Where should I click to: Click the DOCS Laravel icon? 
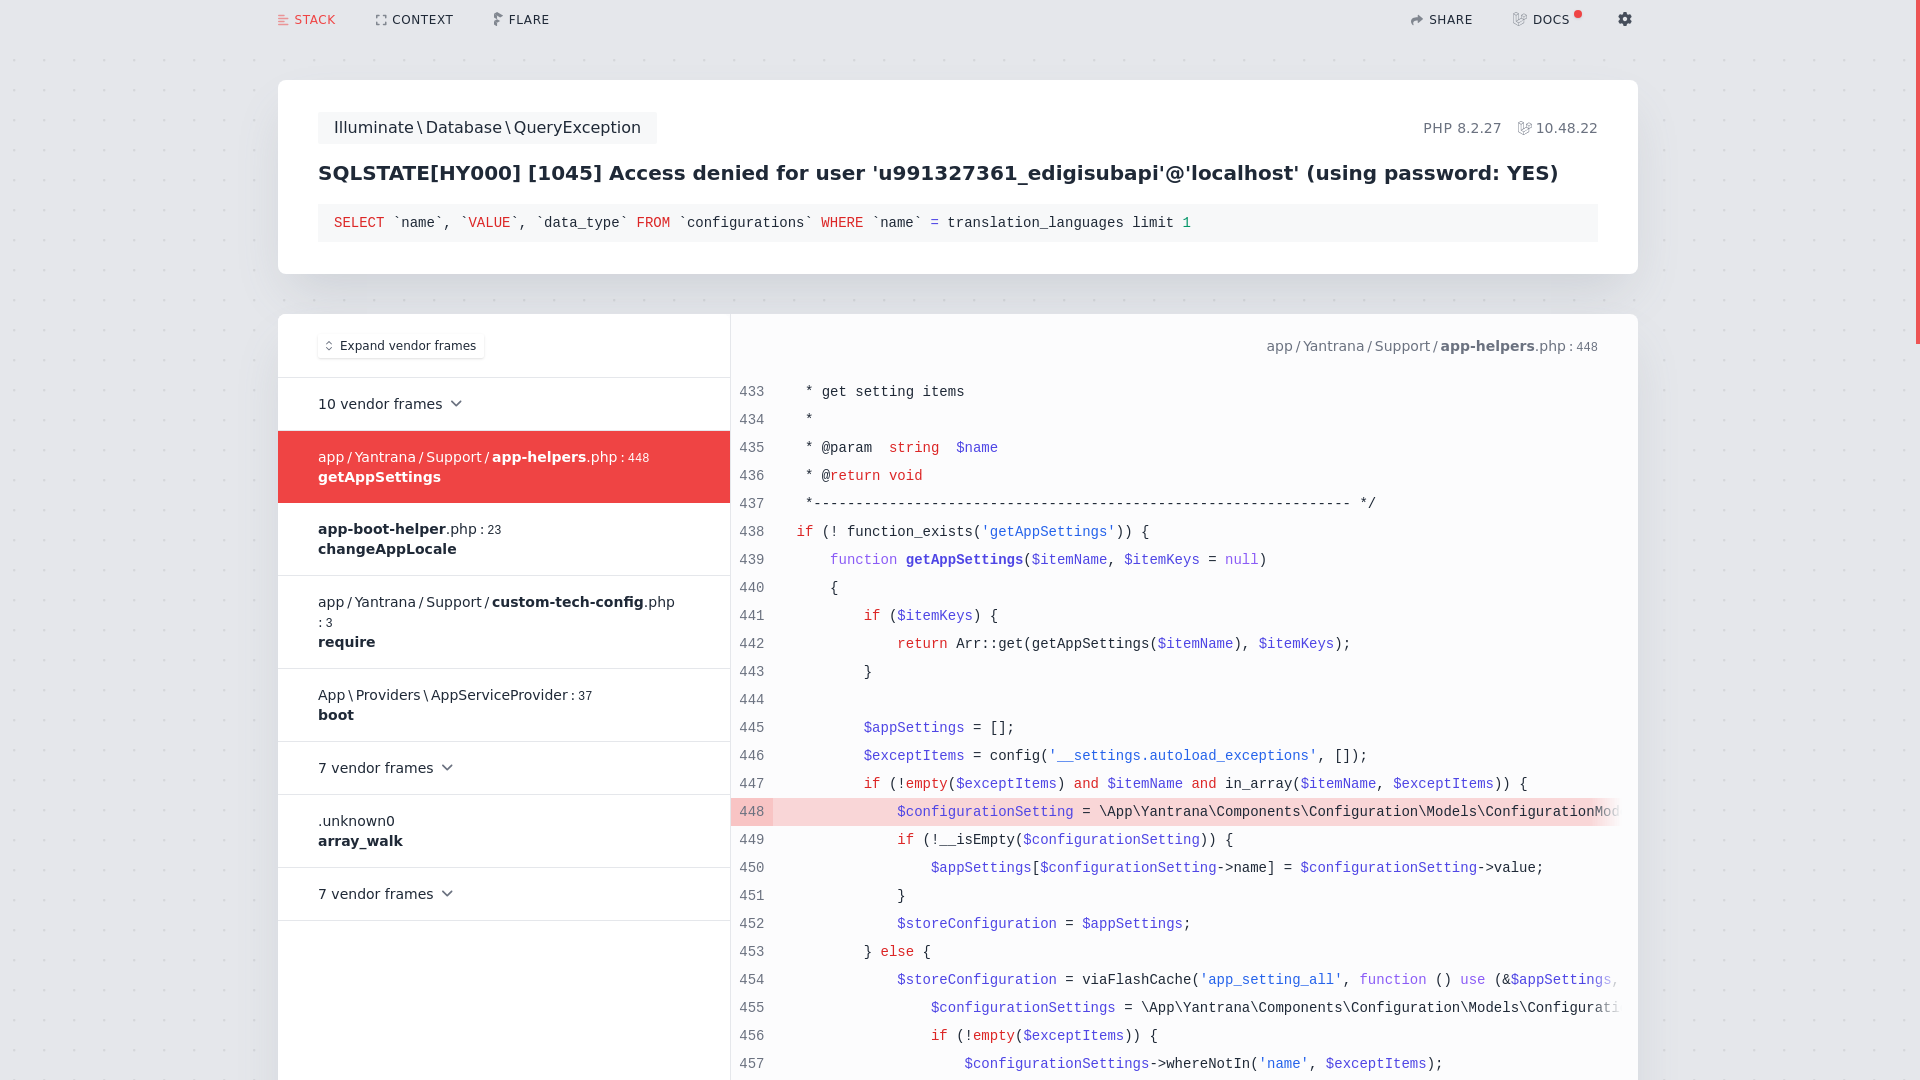click(1519, 19)
